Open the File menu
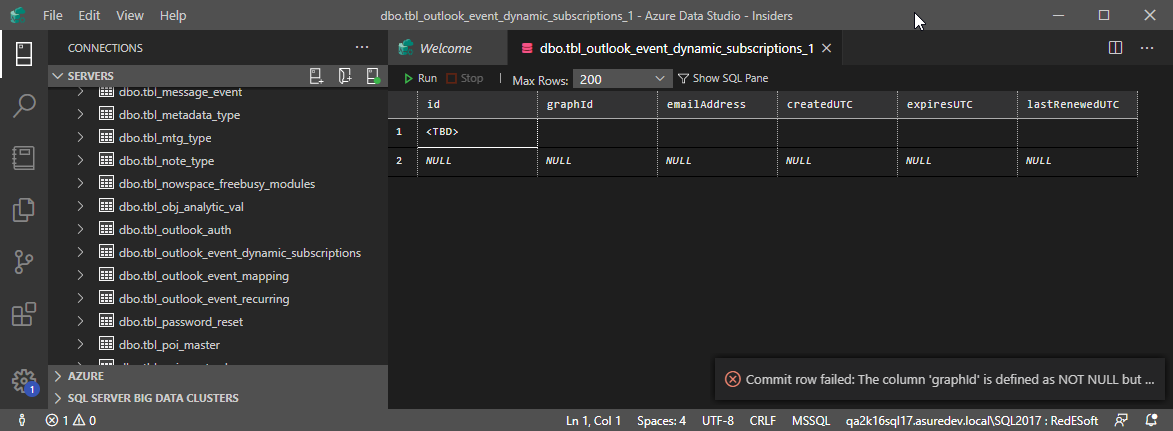Image resolution: width=1173 pixels, height=431 pixels. [52, 15]
